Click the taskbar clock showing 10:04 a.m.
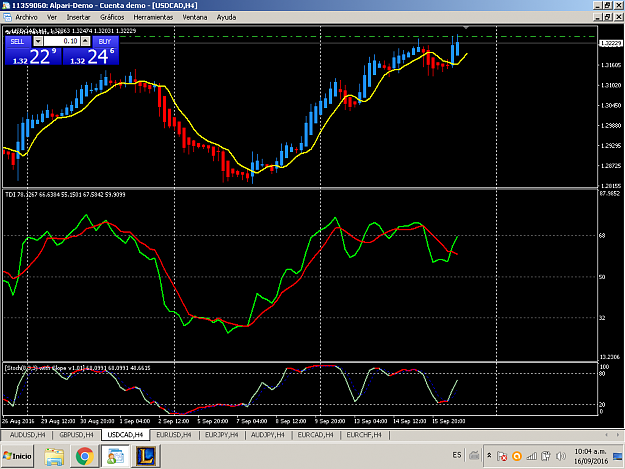Screen dimensions: 625x469 tap(590, 456)
